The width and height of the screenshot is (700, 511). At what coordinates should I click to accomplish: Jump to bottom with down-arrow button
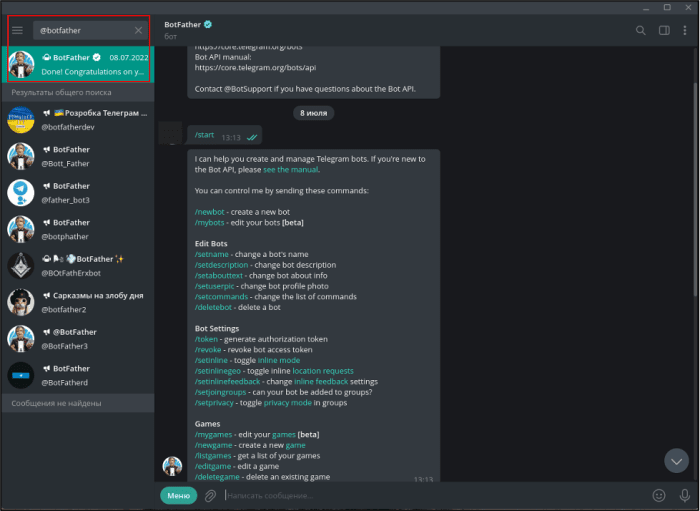676,461
